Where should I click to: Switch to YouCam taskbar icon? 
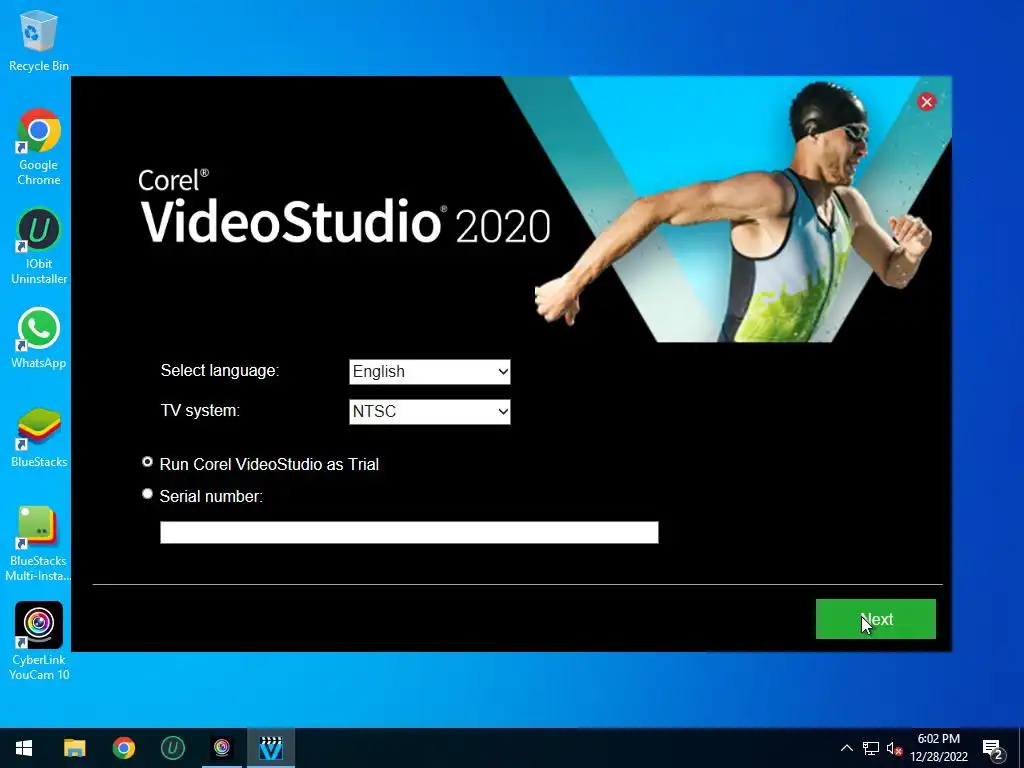222,748
